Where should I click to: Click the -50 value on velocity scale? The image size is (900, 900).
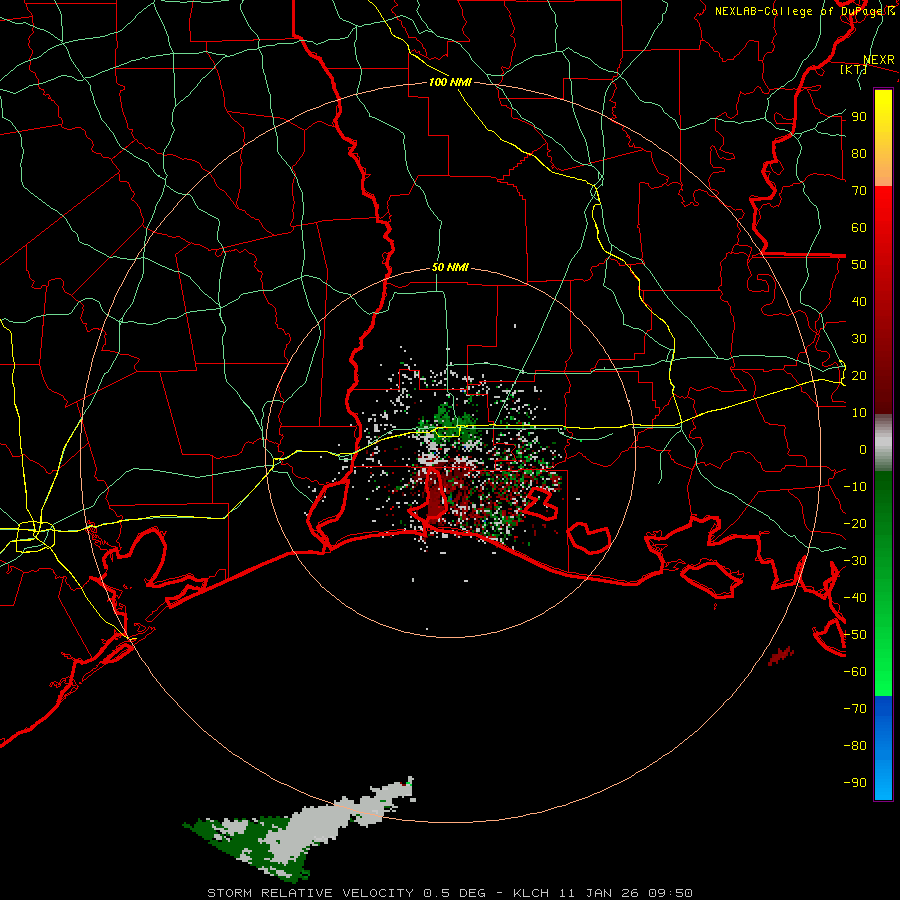pyautogui.click(x=855, y=635)
